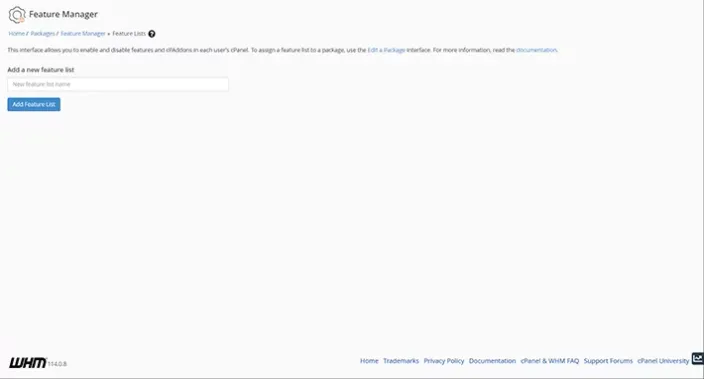Open the Trademarks footer link
This screenshot has width=704, height=379.
[401, 361]
